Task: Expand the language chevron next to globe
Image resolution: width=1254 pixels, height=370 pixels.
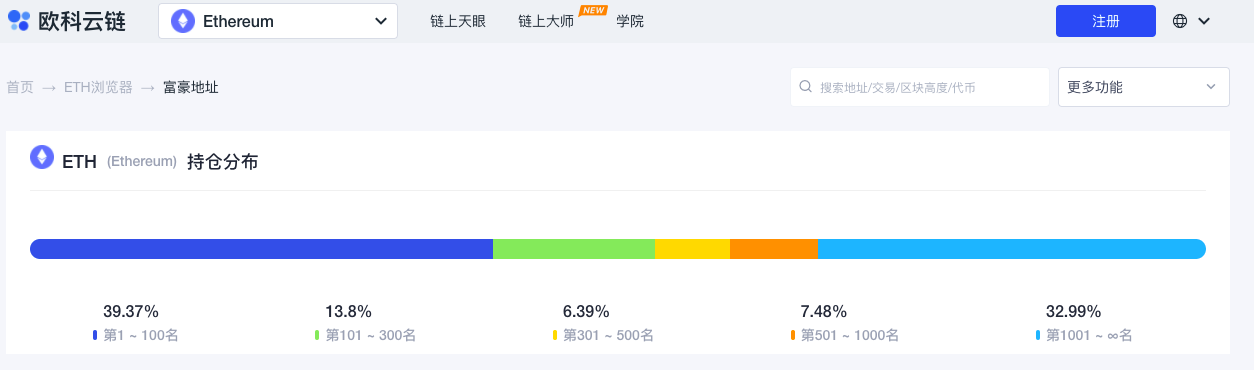Action: (1204, 21)
